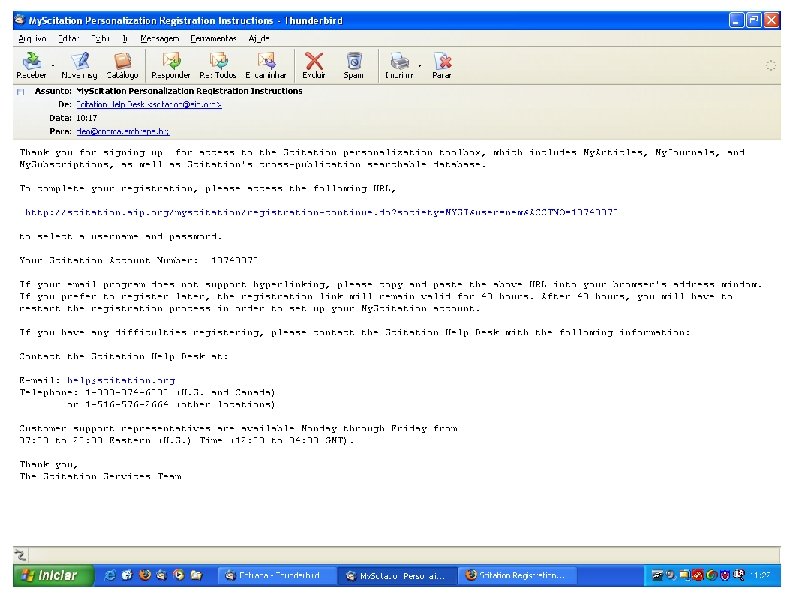The image size is (794, 595).
Task: Print the message with Imprimir
Action: pyautogui.click(x=399, y=66)
